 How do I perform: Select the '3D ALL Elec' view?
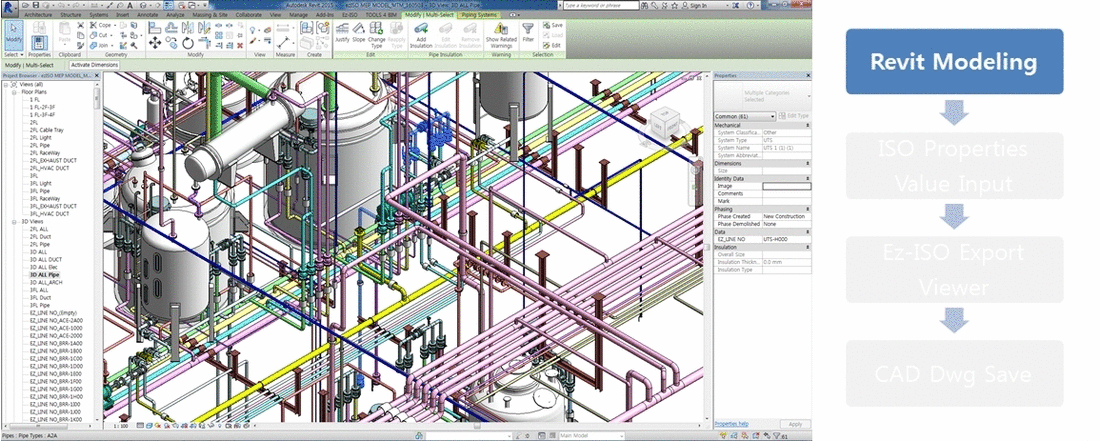coord(43,267)
